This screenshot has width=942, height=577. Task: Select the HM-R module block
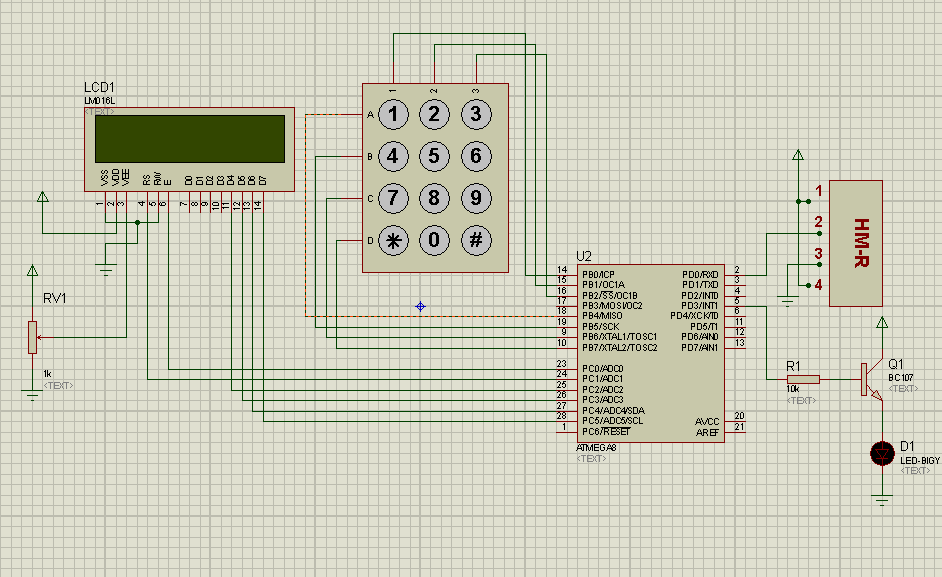[x=857, y=243]
